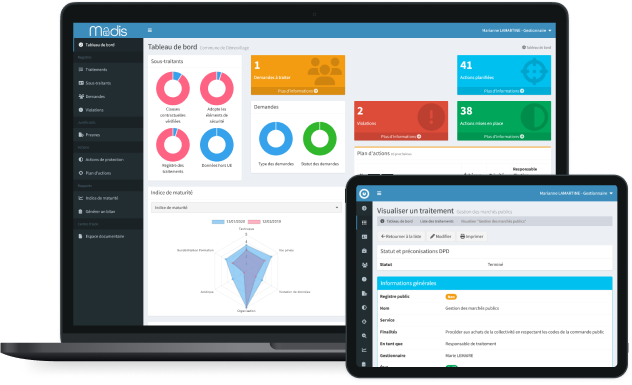Screen dimensions: 632x385
Task: Click Retourner à la liste button
Action: [401, 237]
